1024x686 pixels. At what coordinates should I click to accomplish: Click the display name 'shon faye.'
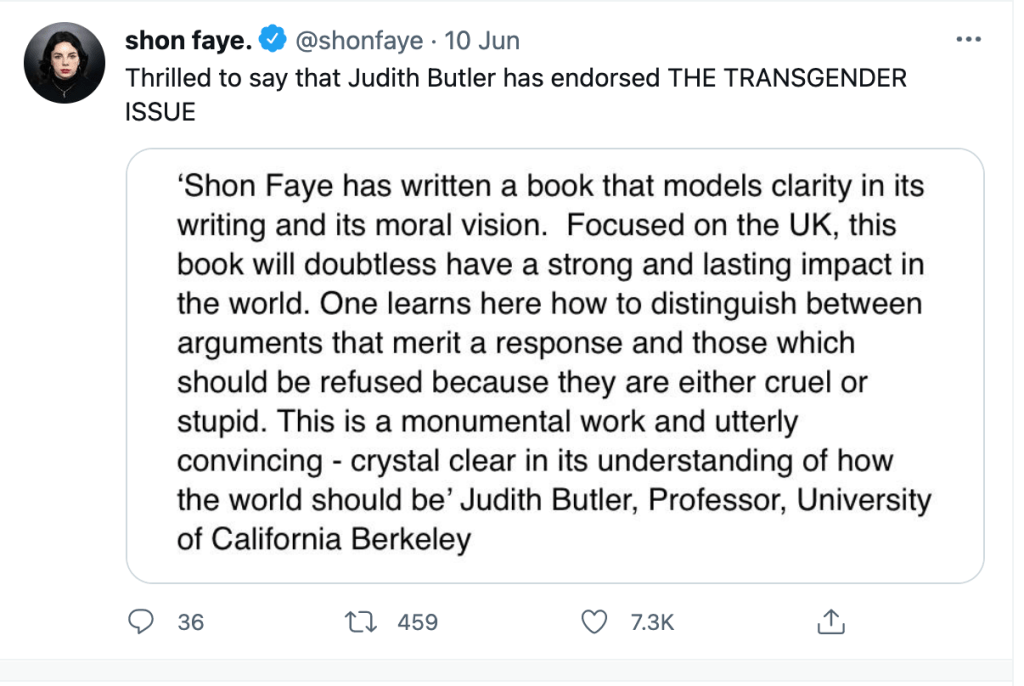point(187,41)
